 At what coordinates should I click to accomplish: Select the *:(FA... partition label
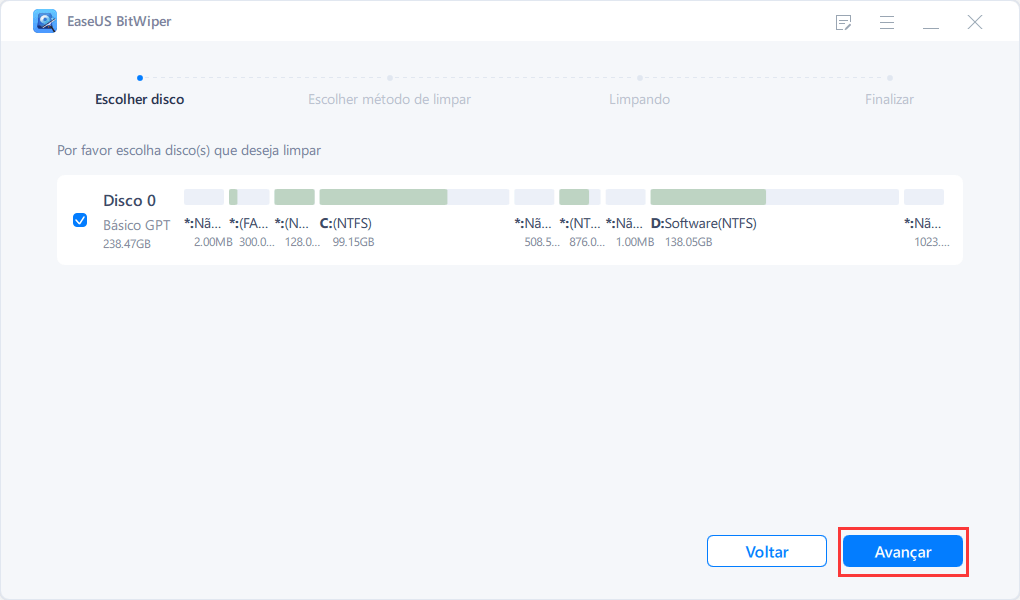coord(248,223)
